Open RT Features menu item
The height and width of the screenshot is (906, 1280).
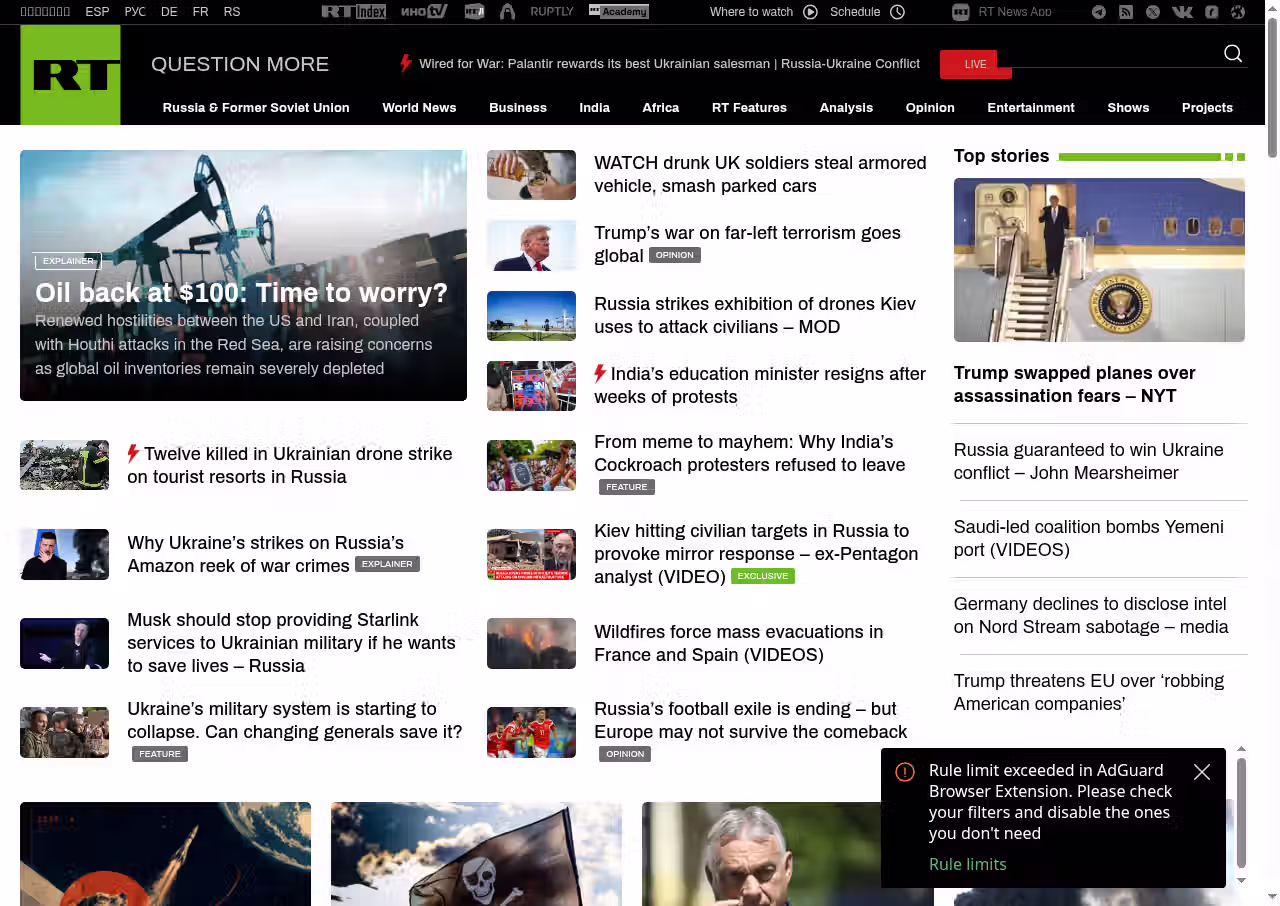pyautogui.click(x=749, y=108)
